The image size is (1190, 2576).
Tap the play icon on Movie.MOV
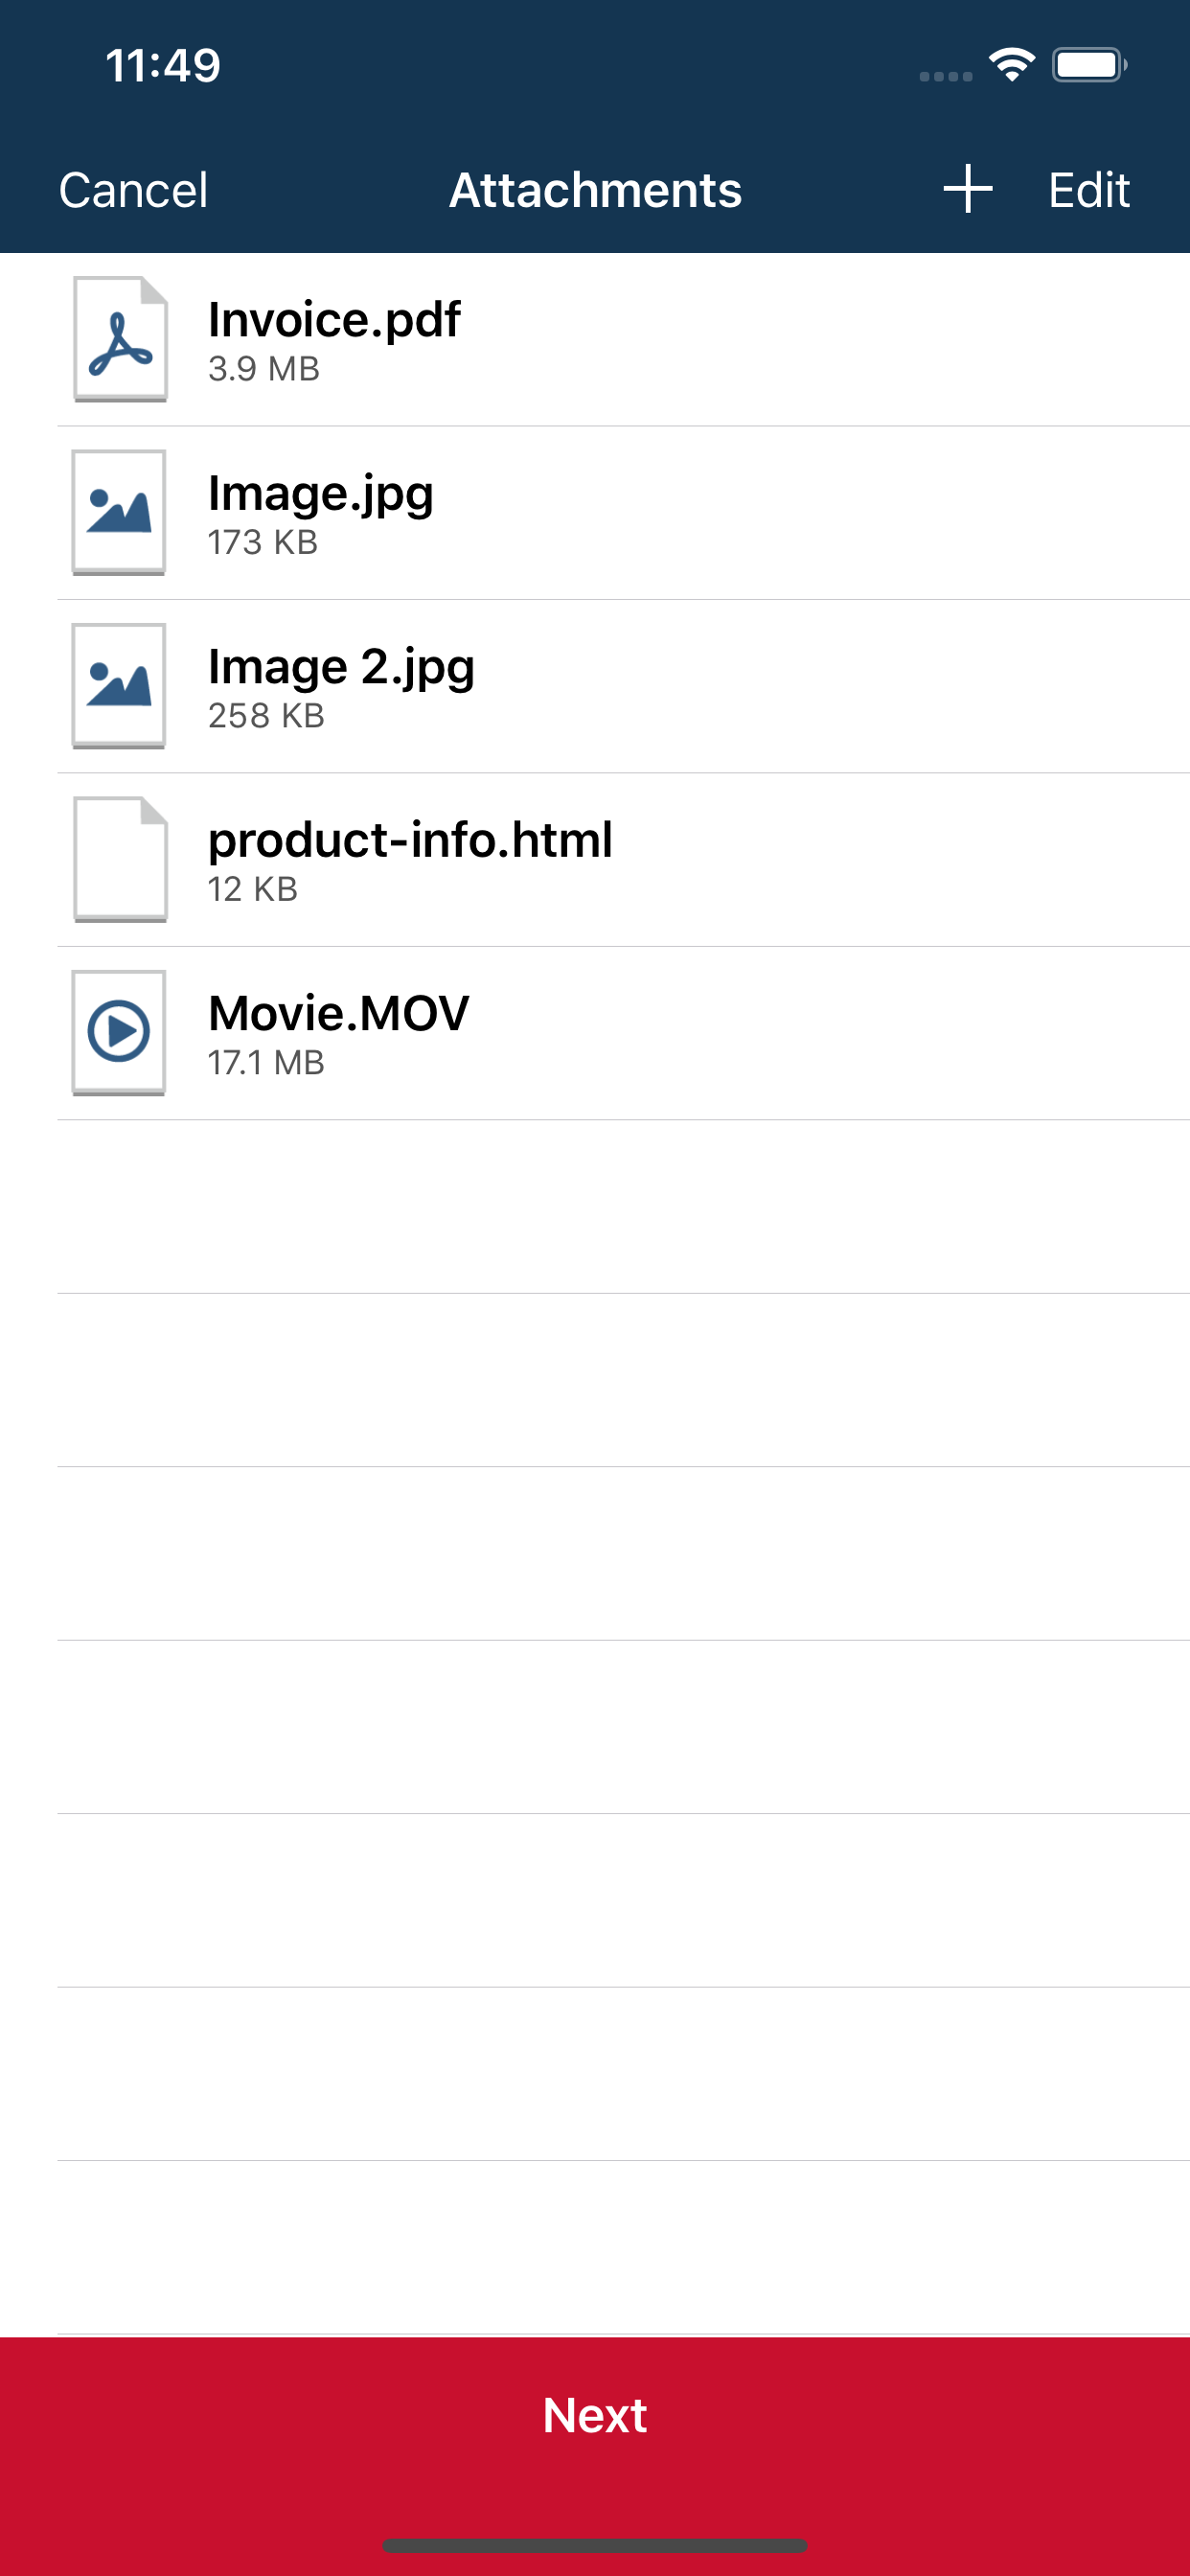(118, 1031)
